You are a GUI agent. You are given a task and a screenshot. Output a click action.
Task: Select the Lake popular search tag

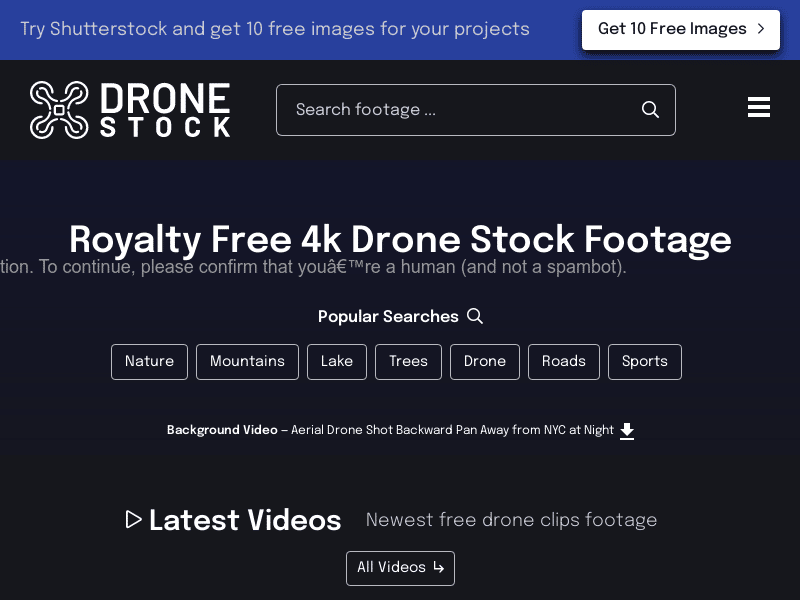pyautogui.click(x=337, y=362)
